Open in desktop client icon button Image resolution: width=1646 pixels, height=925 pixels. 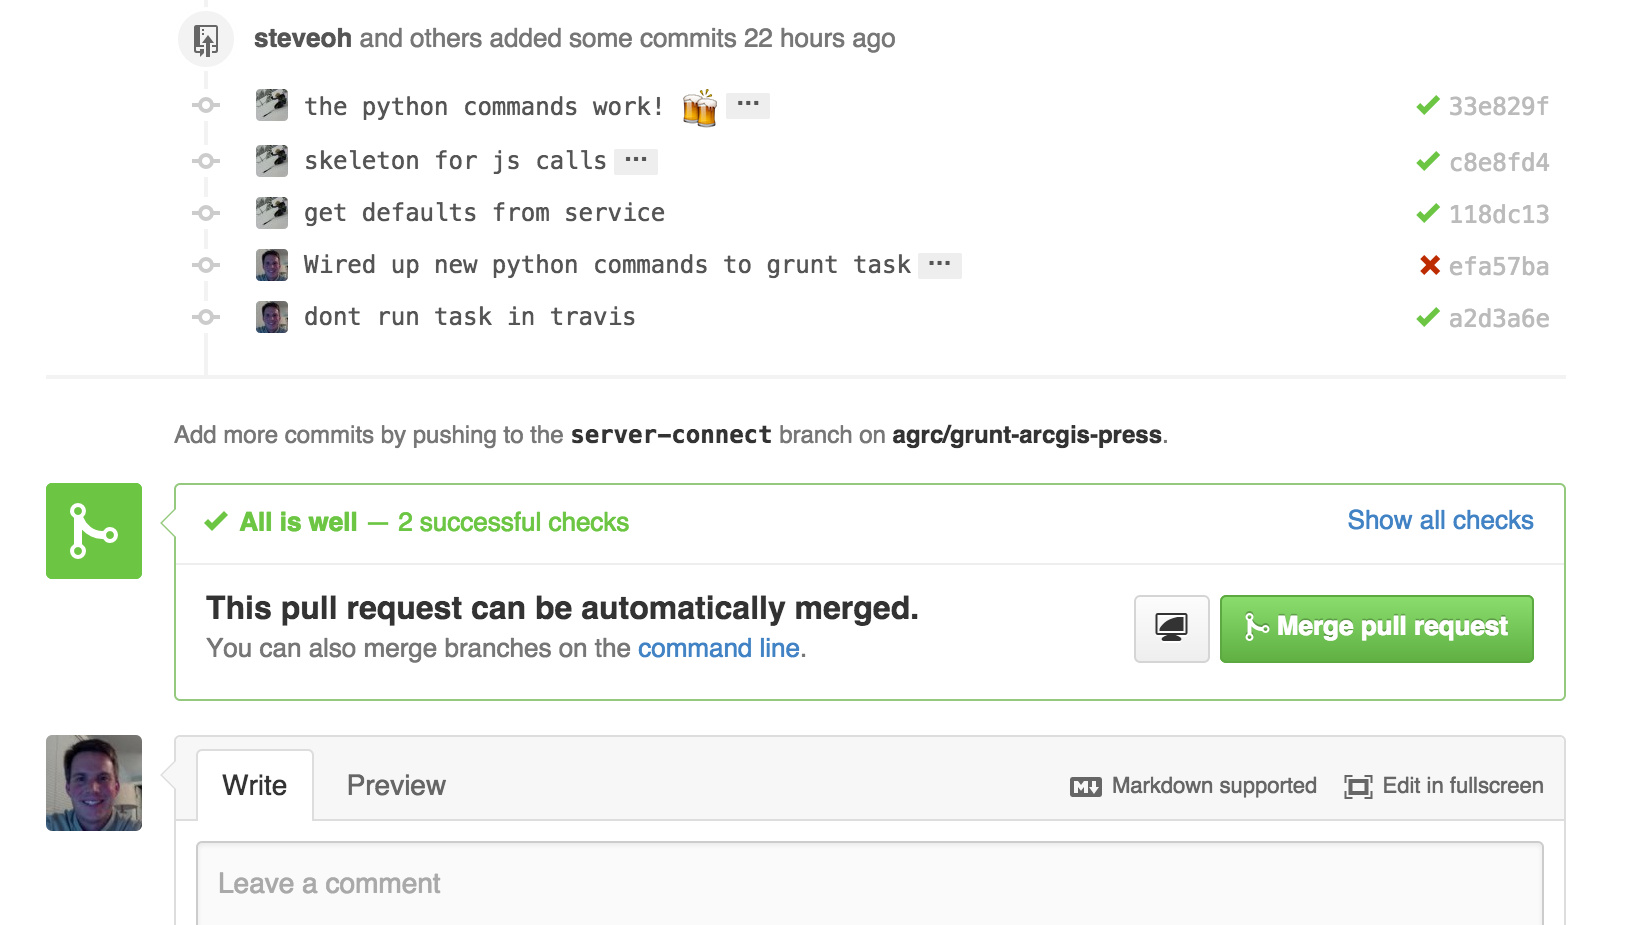coord(1171,629)
